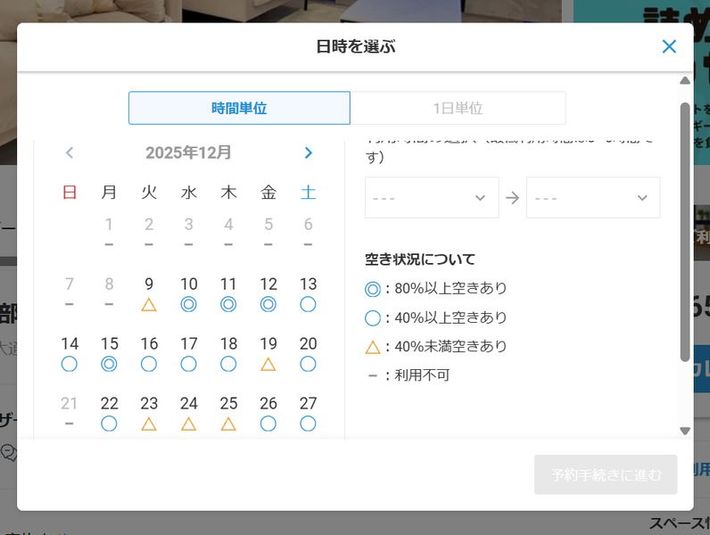Open the start time dropdown

point(431,198)
